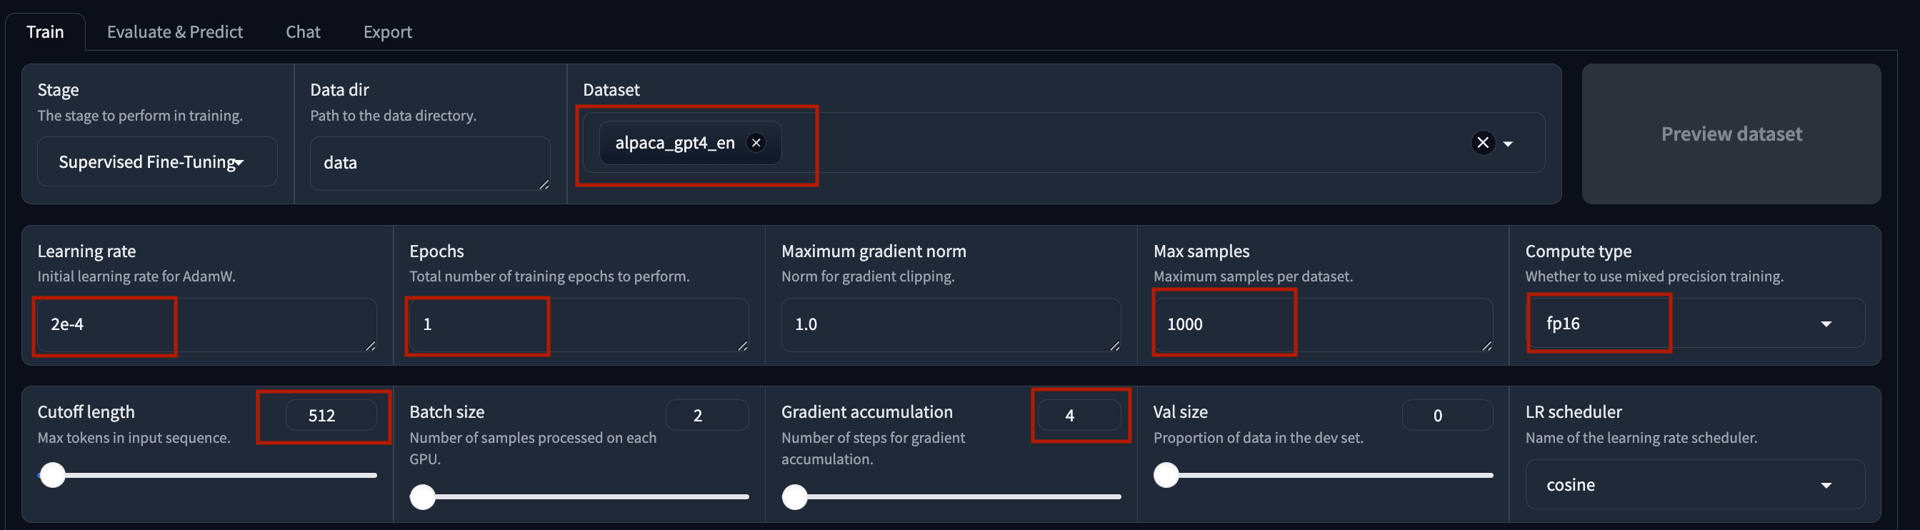Click the Val size slider handle
This screenshot has height=530, width=1920.
click(x=1166, y=475)
